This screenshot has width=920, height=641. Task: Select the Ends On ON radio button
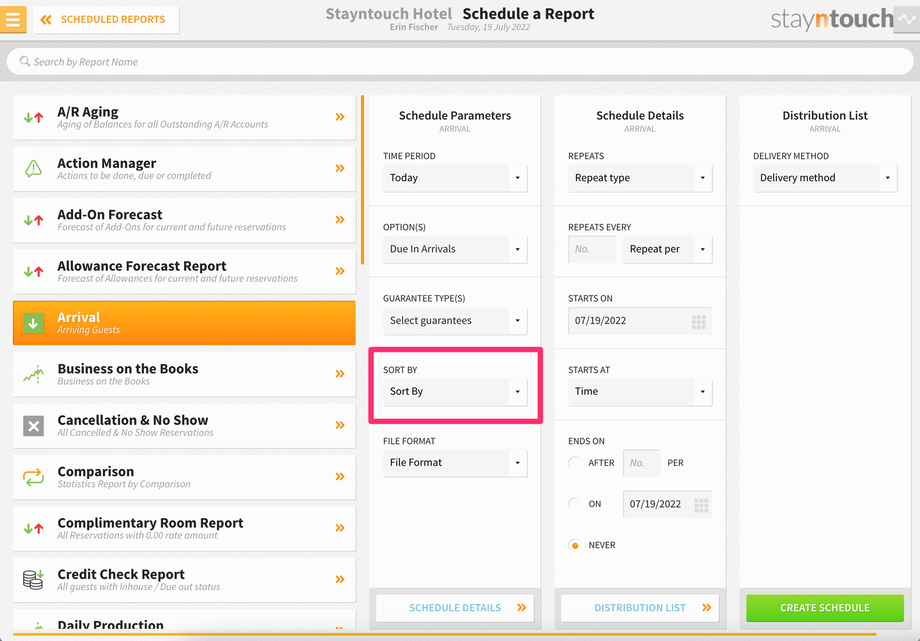[575, 504]
